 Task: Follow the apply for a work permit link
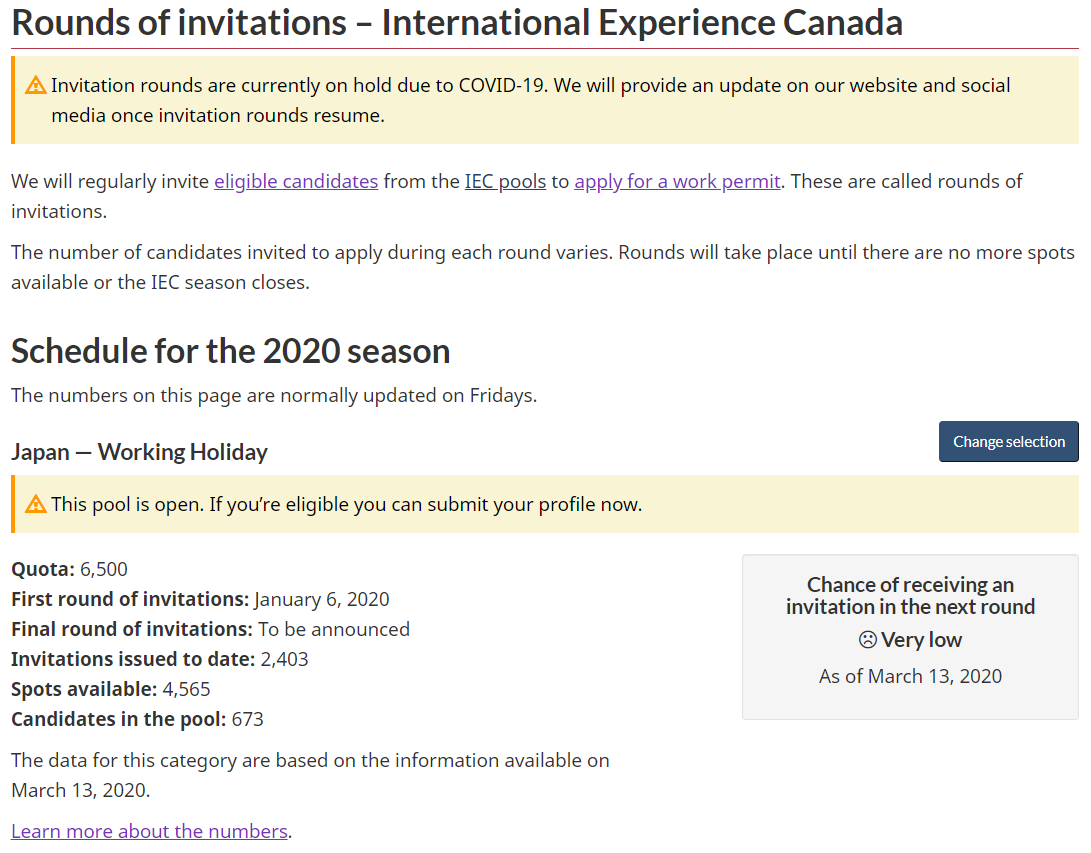coord(677,182)
